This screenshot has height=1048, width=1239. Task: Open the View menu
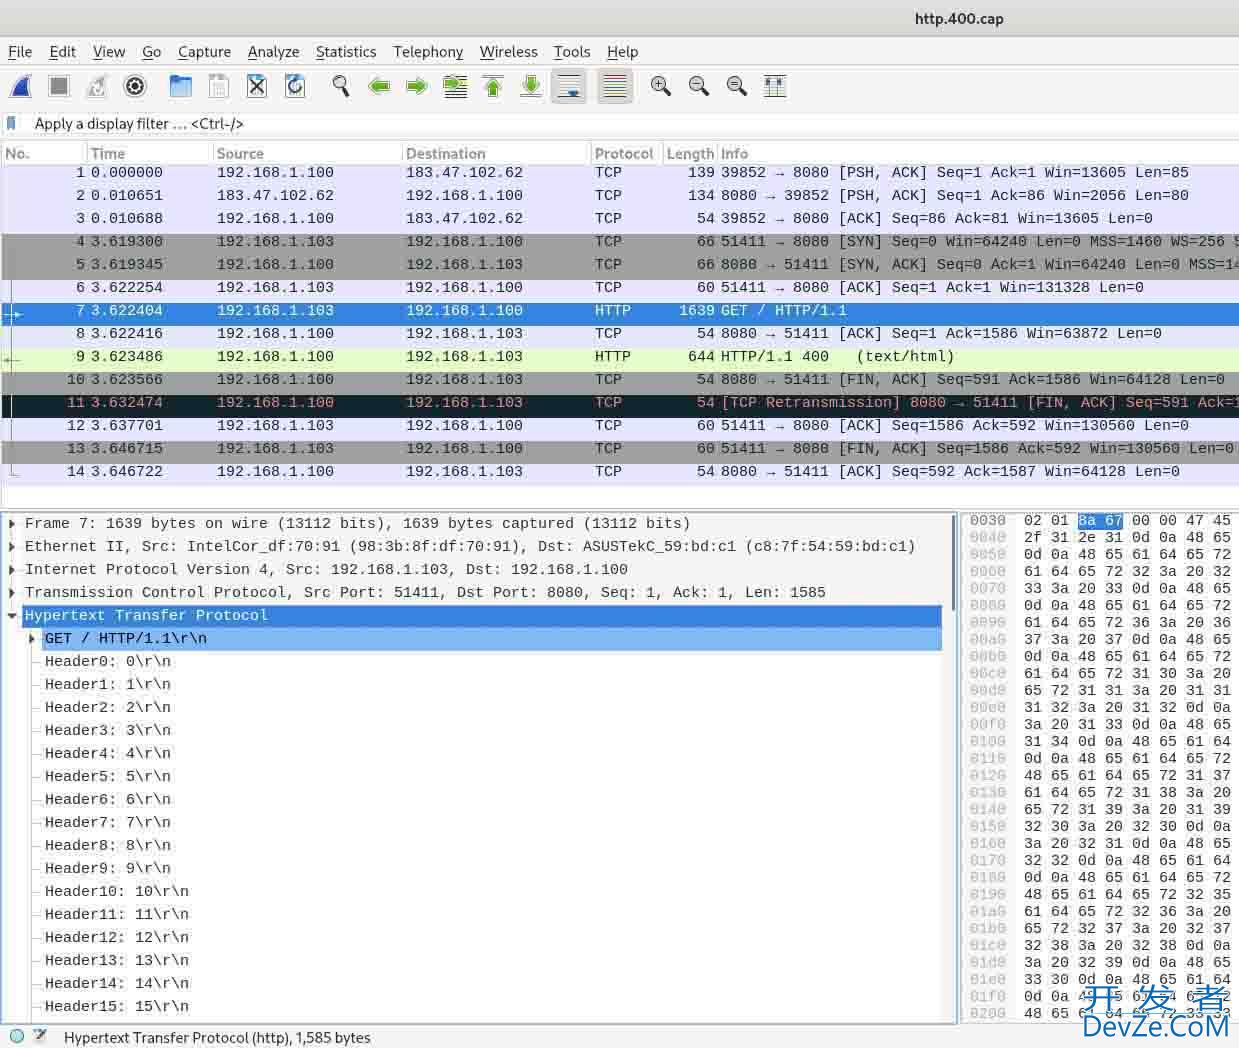click(x=109, y=52)
